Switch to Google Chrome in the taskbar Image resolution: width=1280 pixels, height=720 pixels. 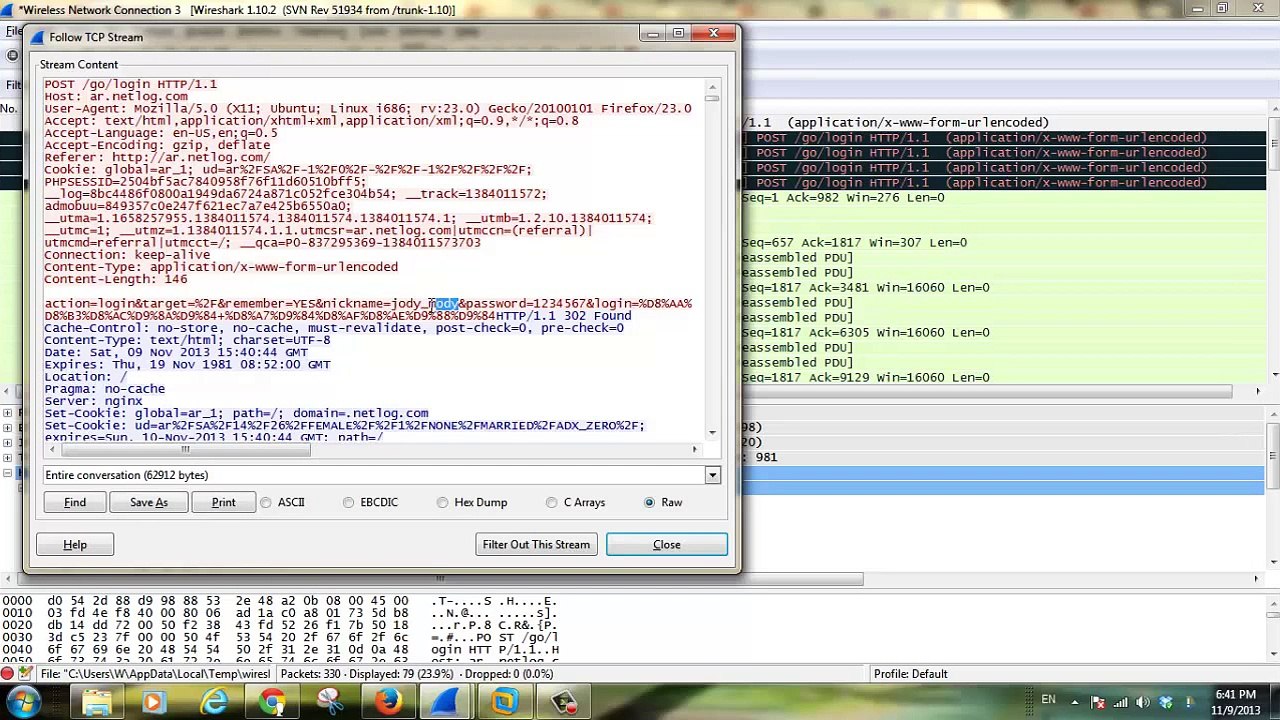[271, 702]
